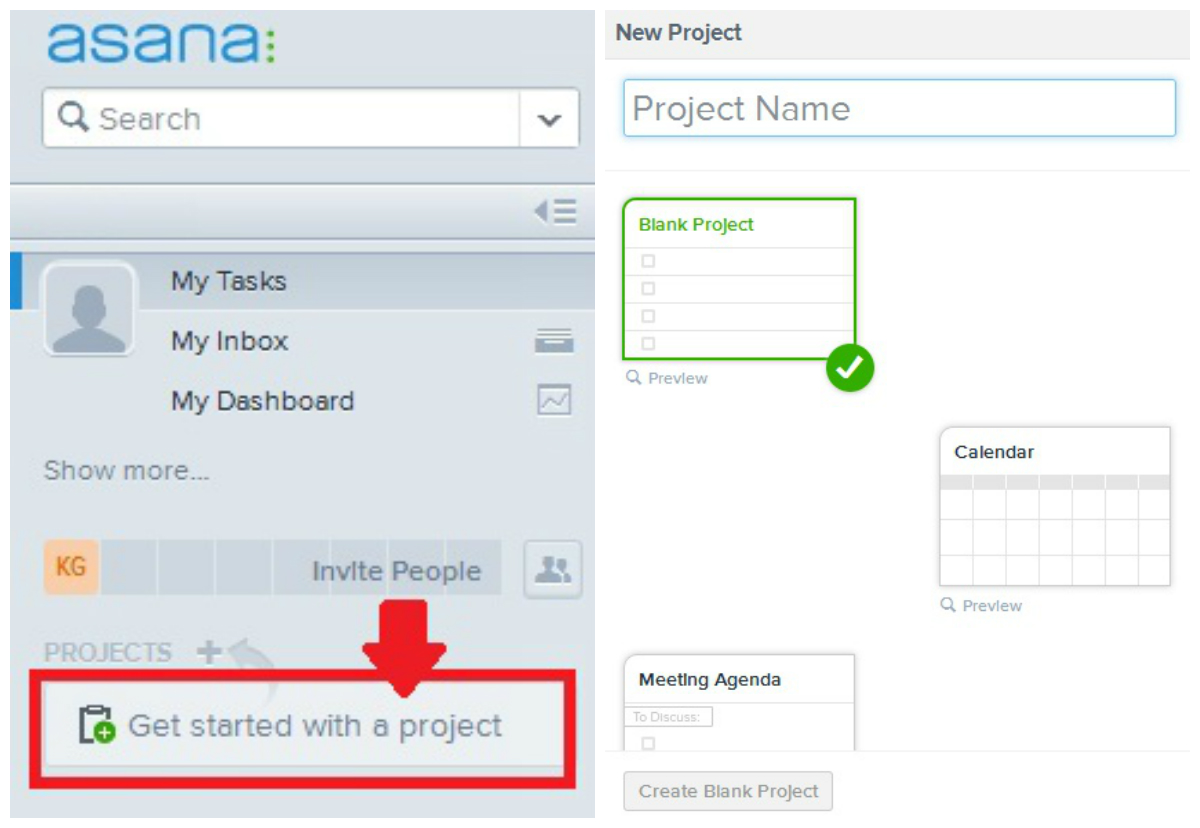
Task: Select the Meeting Agenda template thumbnail
Action: (x=739, y=702)
